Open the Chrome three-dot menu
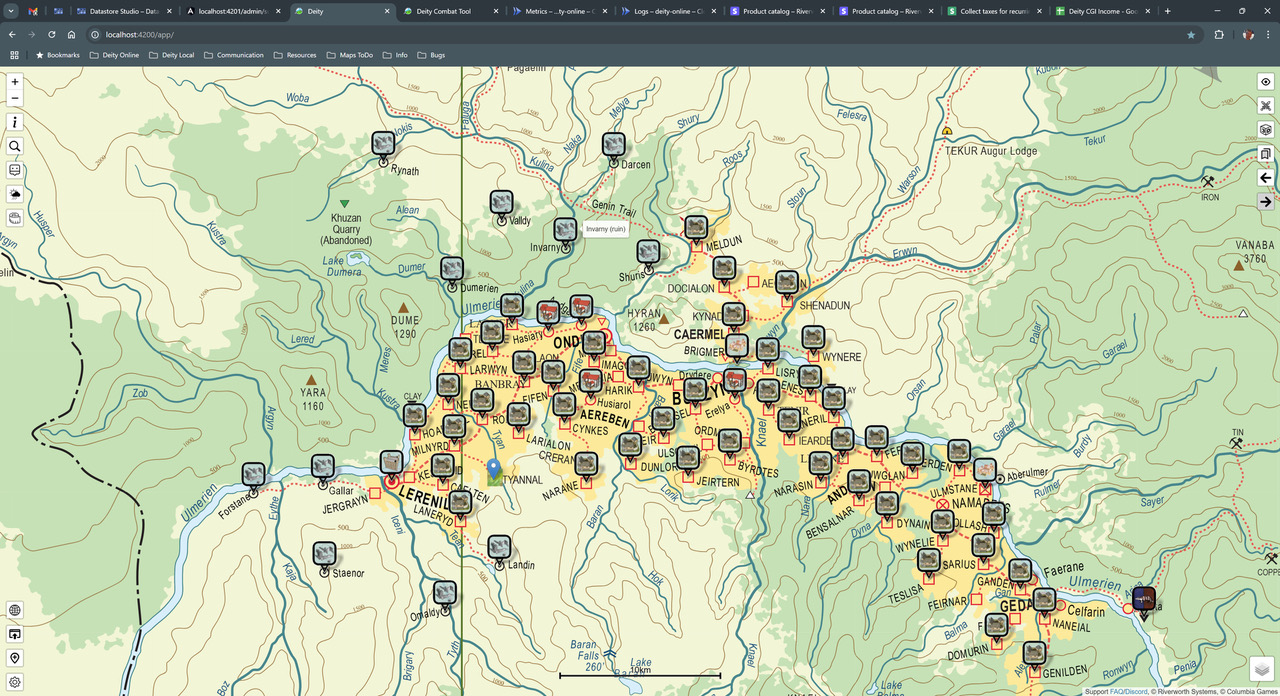This screenshot has width=1280, height=696. click(1268, 34)
